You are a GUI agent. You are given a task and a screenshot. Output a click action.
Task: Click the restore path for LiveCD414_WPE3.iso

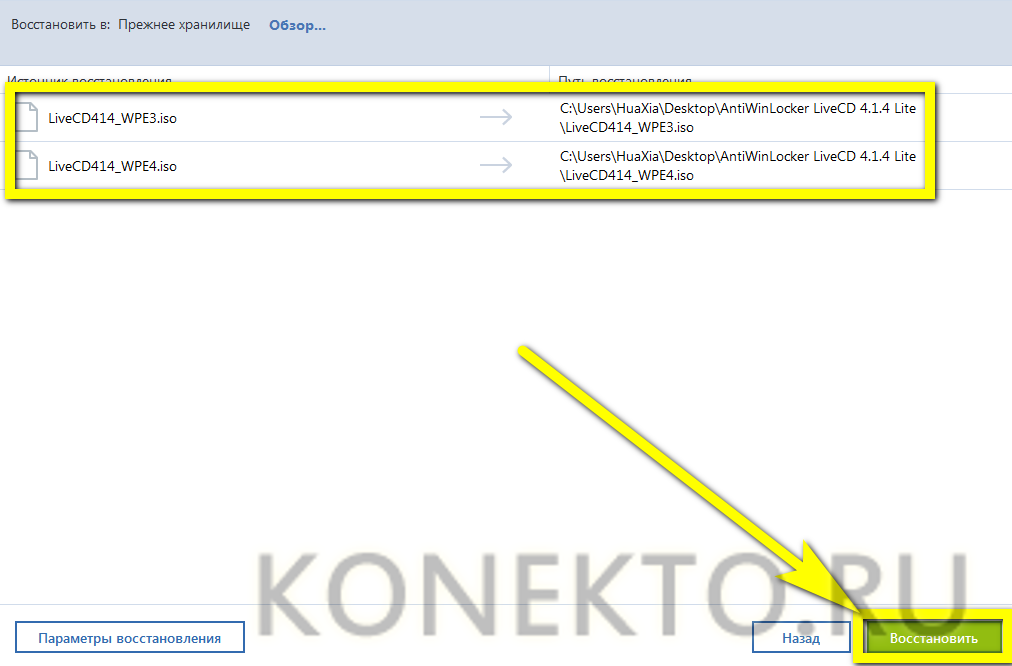pos(737,118)
